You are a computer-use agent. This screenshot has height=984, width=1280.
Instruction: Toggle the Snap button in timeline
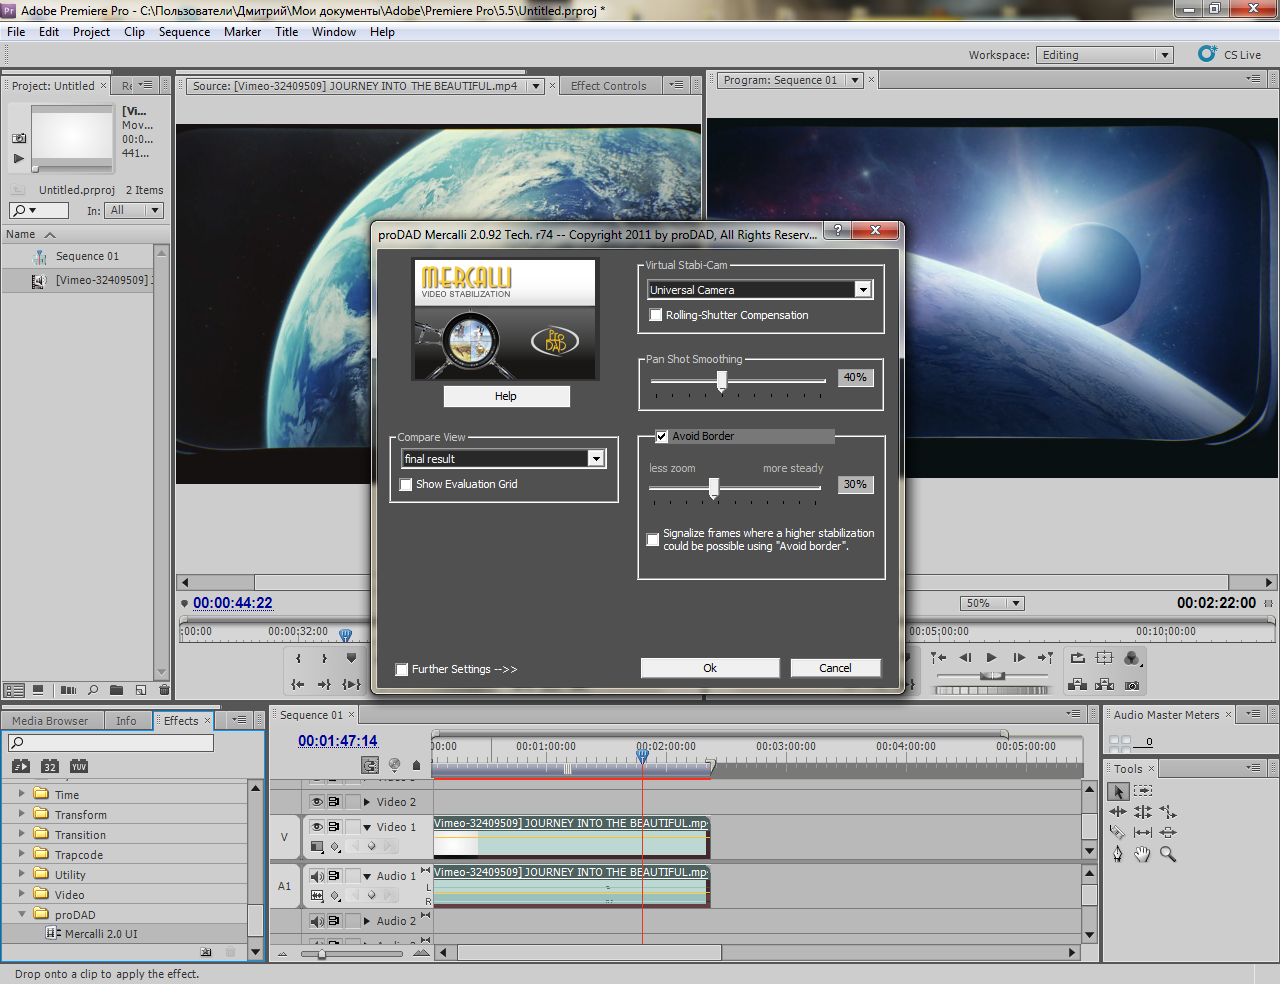[370, 765]
